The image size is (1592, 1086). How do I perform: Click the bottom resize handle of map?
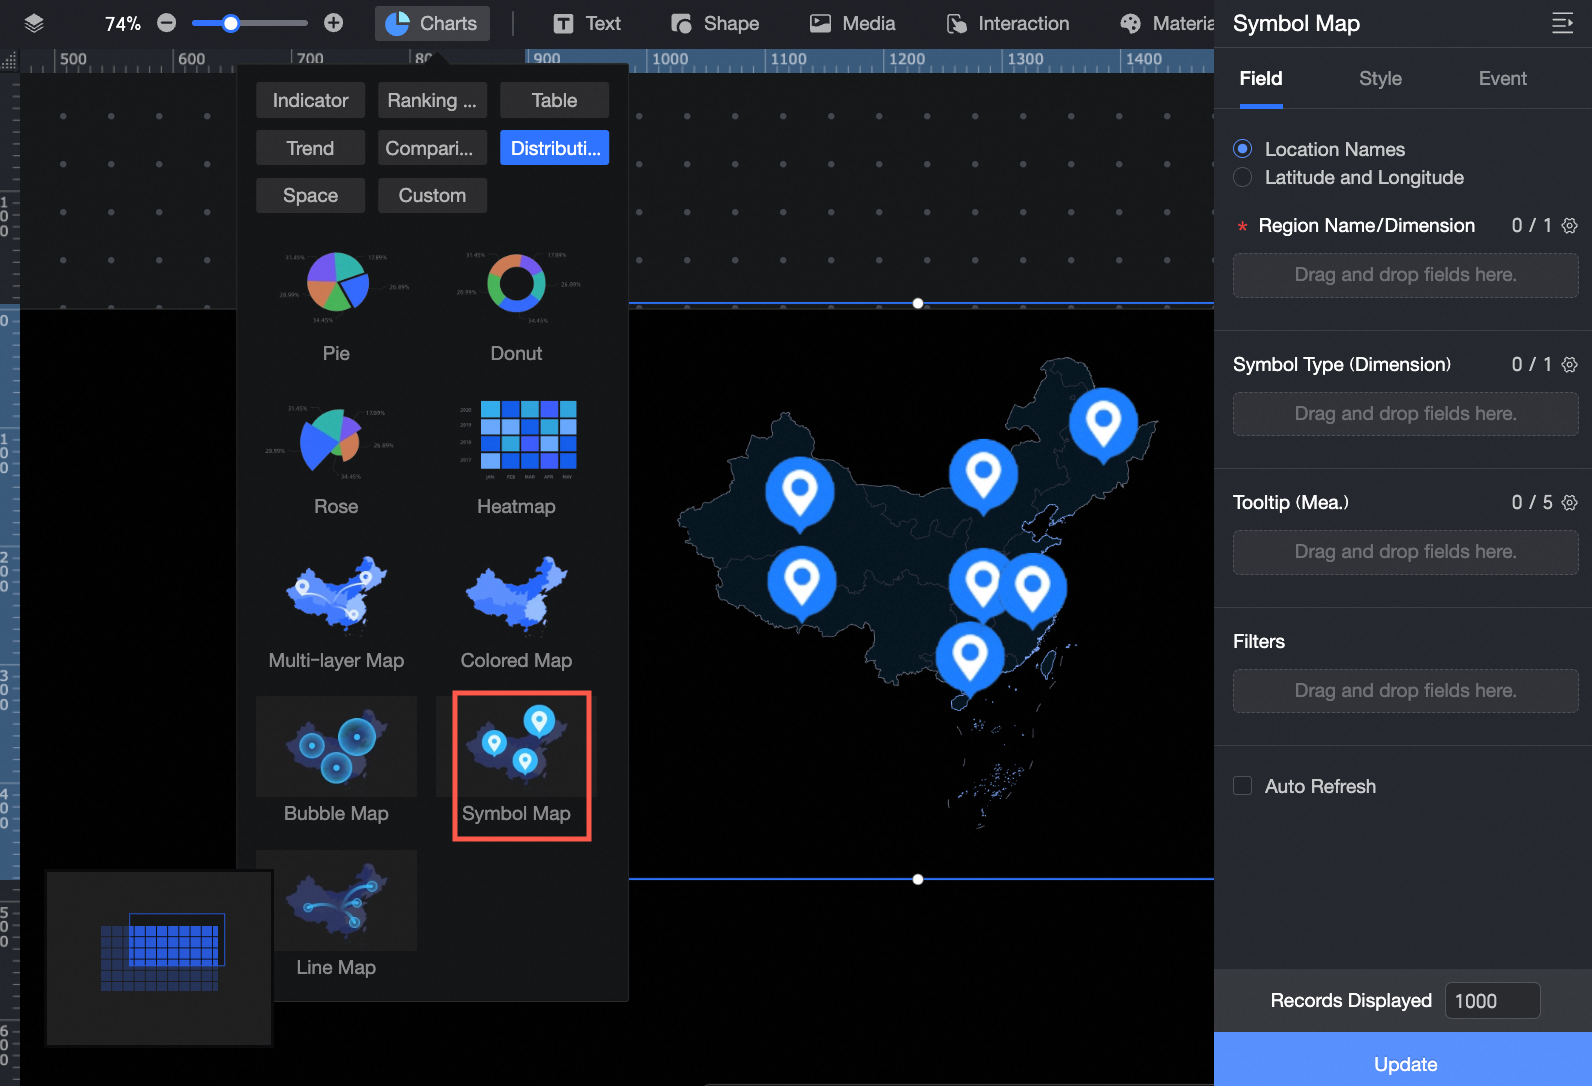coord(918,879)
